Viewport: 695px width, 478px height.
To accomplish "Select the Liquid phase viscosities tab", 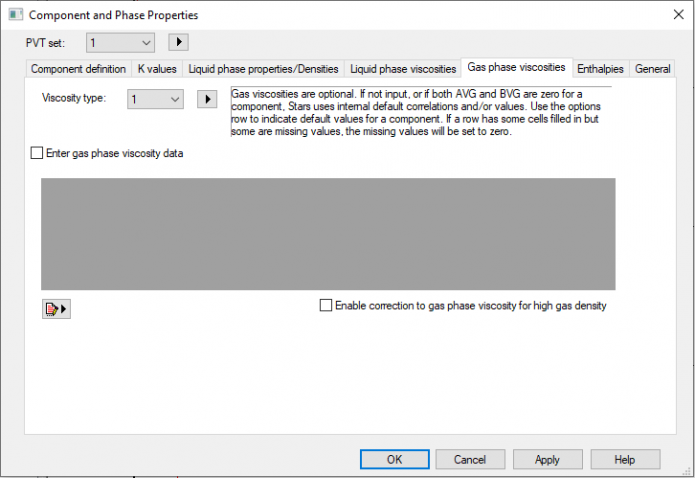I will (403, 69).
